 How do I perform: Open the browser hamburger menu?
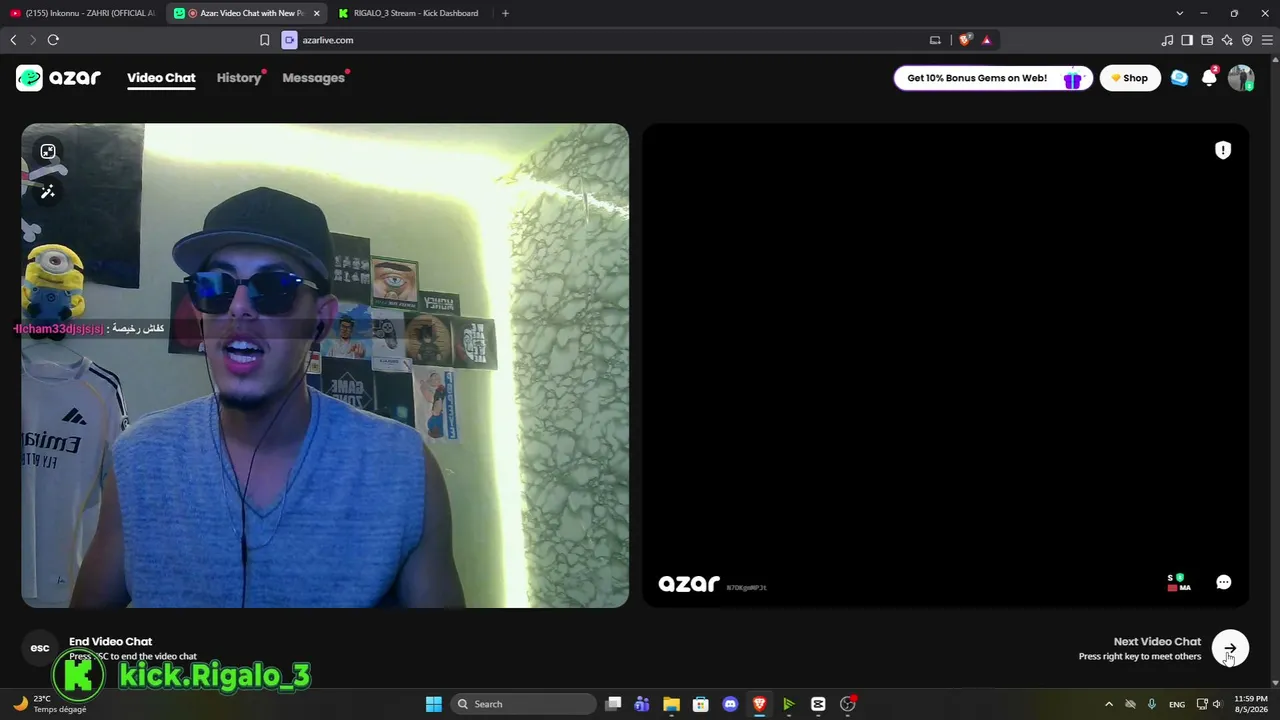[x=1267, y=40]
